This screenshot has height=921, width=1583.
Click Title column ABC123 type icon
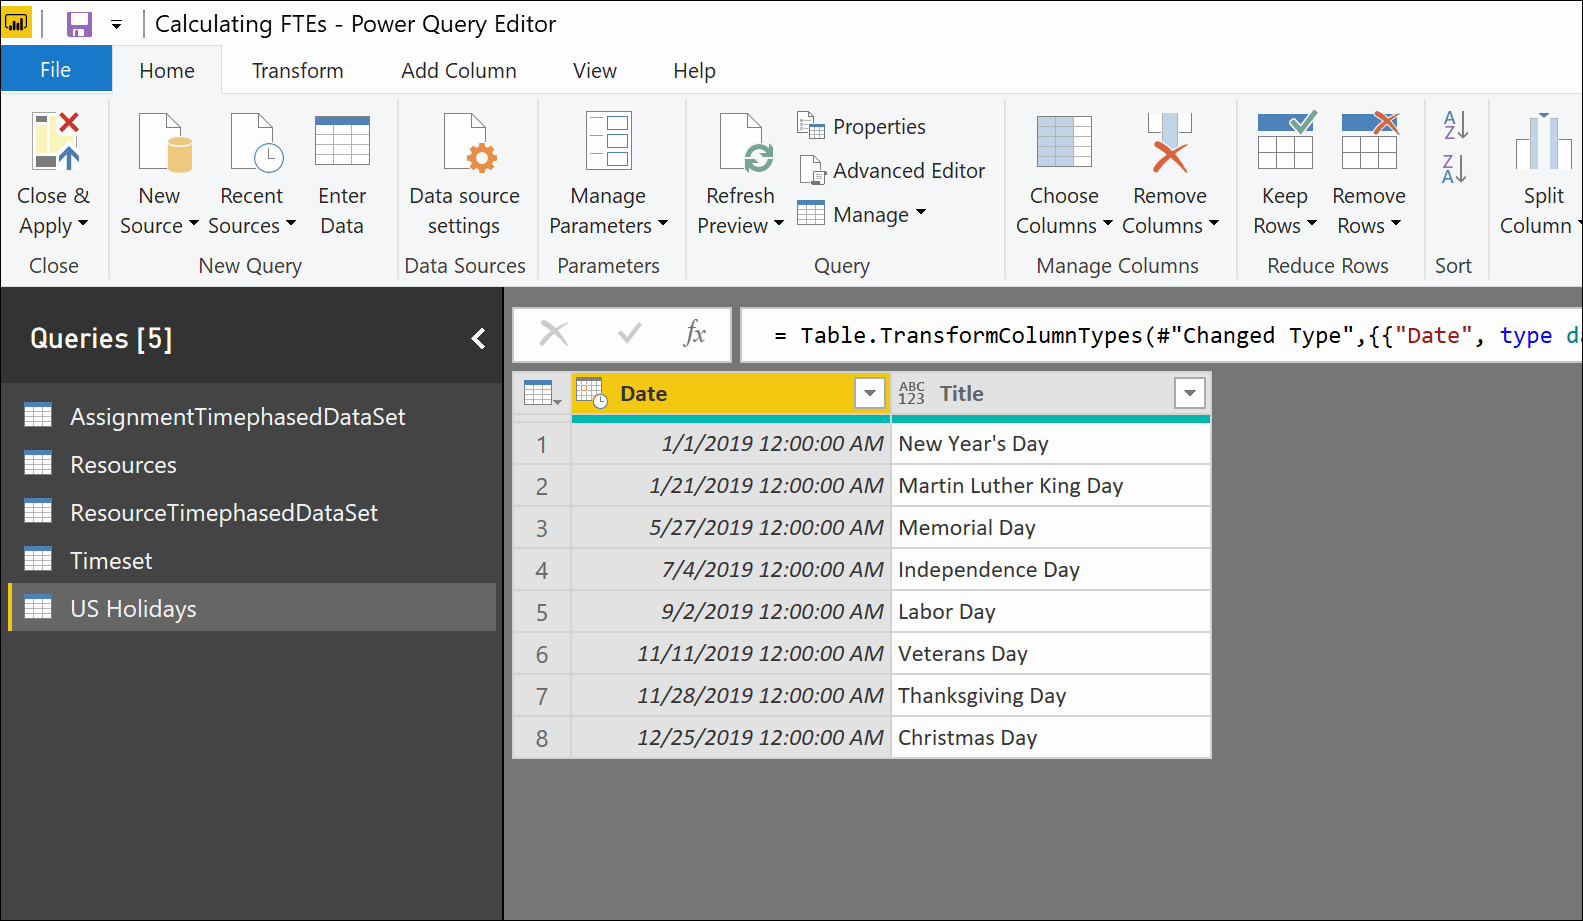tap(911, 393)
